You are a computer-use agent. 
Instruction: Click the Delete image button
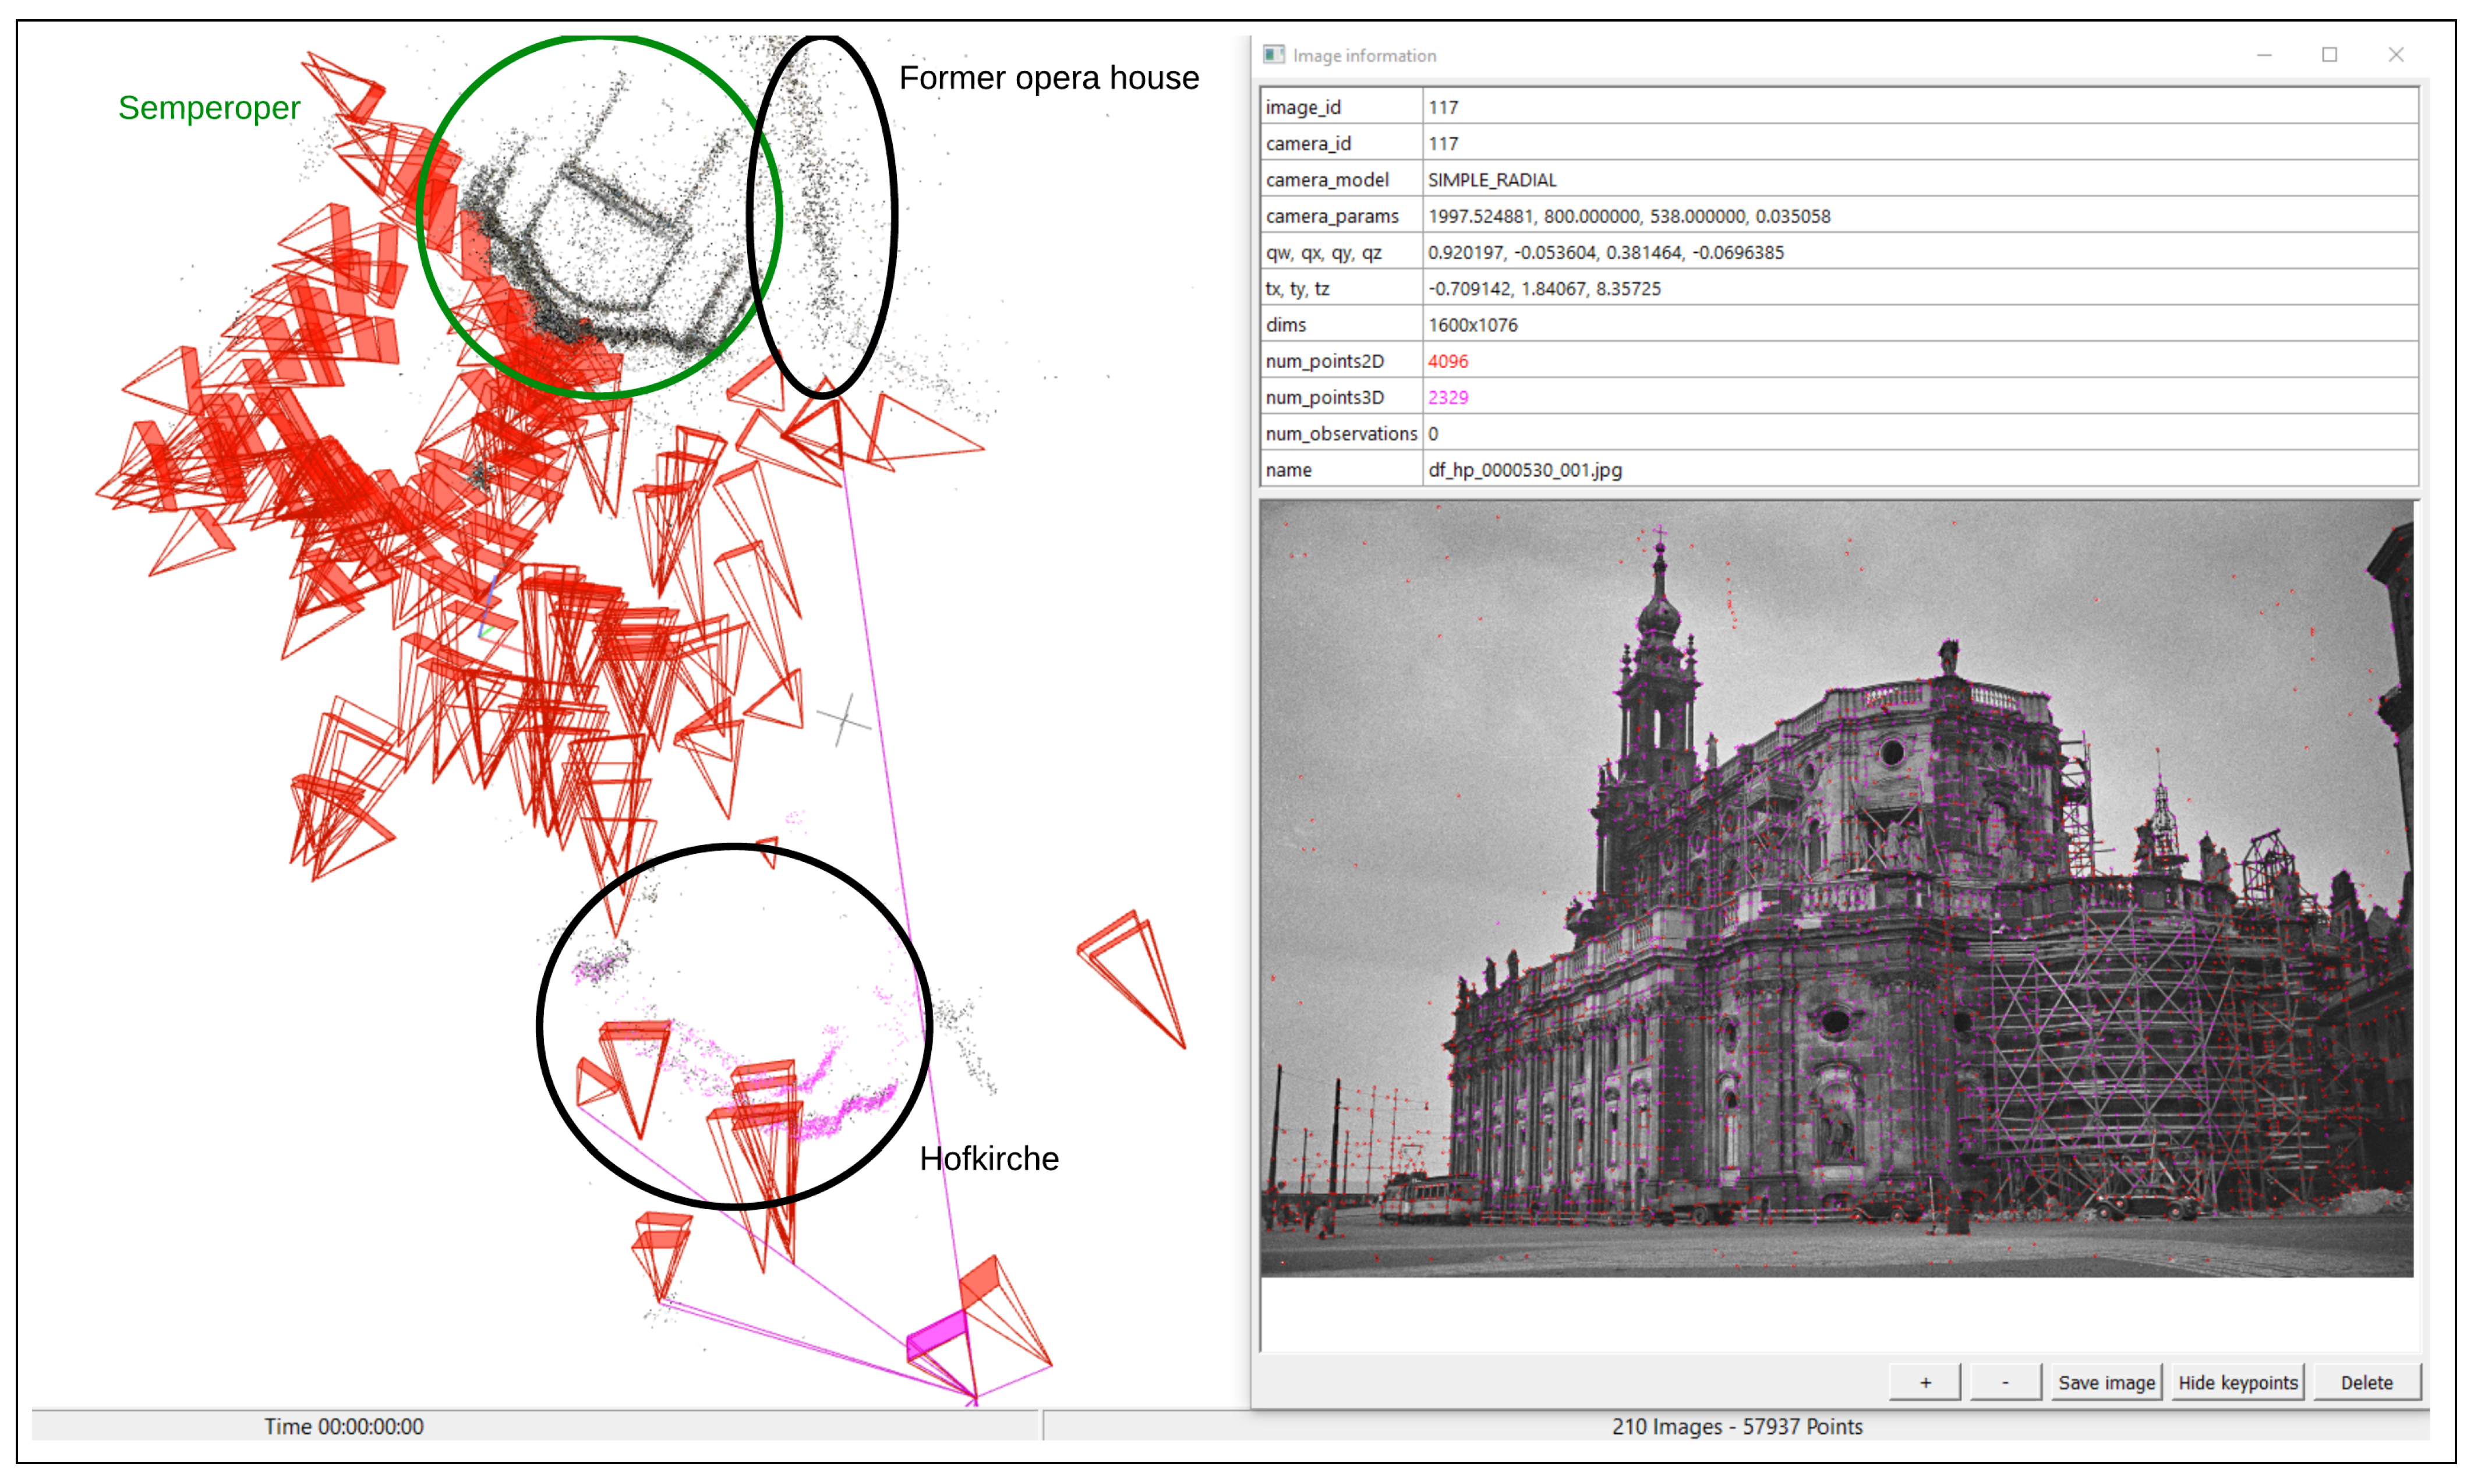[2367, 1382]
